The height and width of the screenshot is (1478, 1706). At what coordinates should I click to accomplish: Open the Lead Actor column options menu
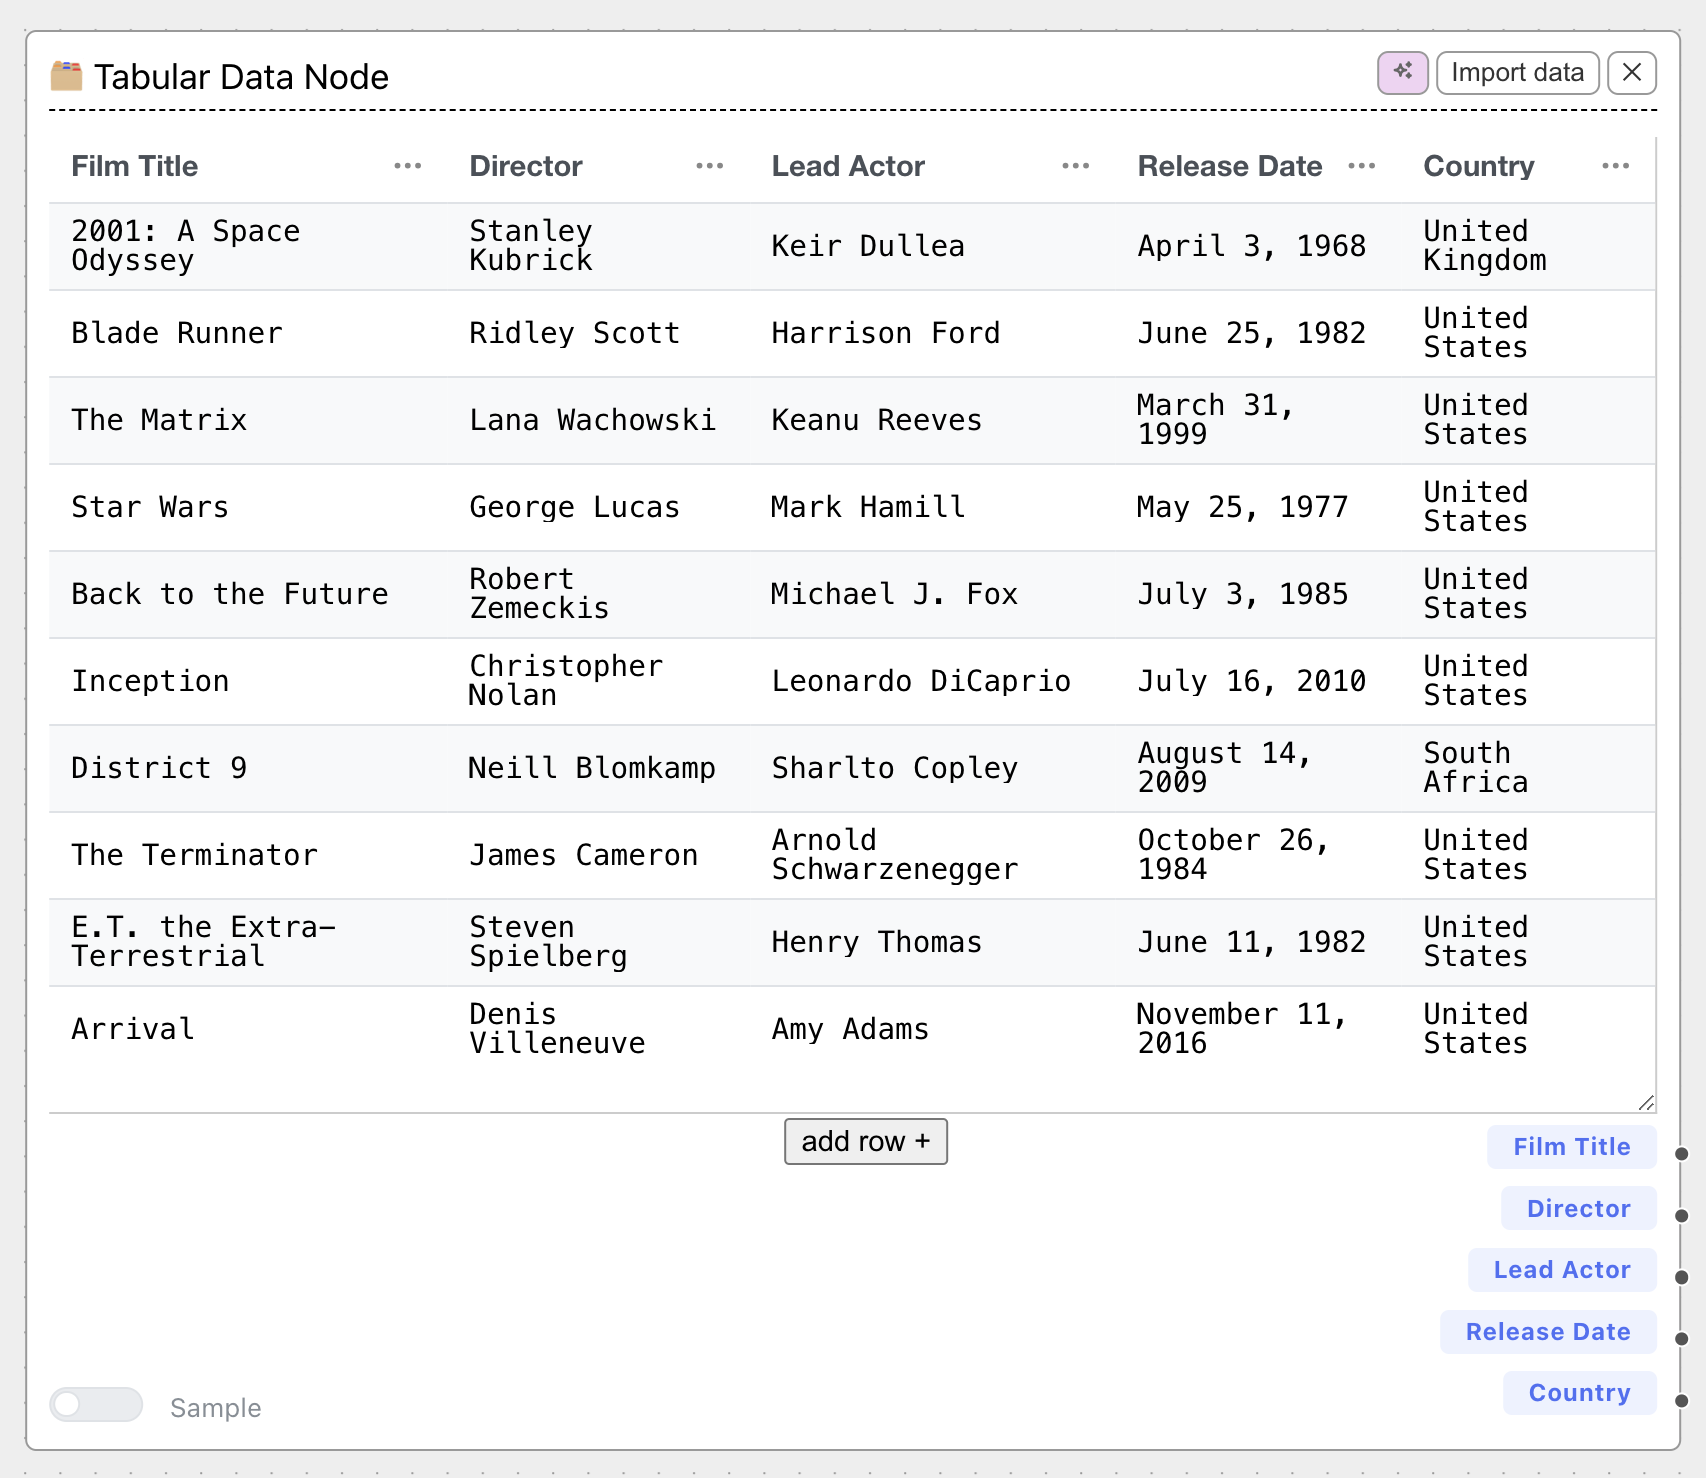point(1074,166)
